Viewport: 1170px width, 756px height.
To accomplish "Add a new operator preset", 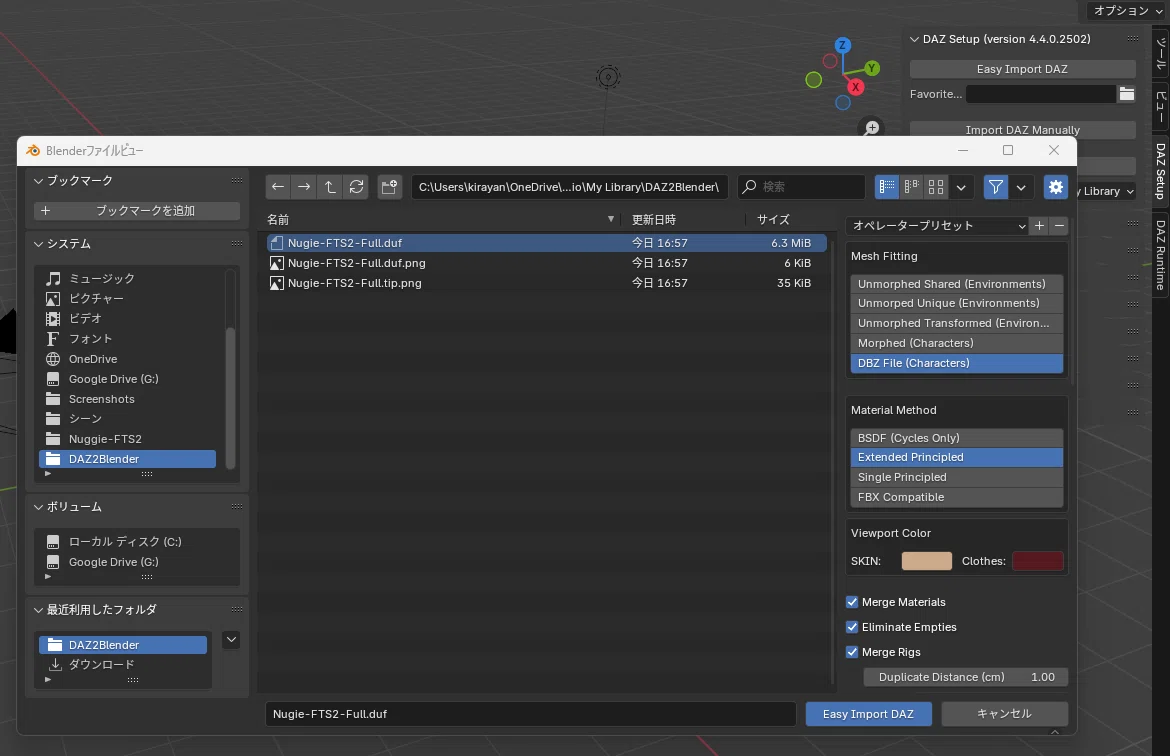I will point(1039,225).
